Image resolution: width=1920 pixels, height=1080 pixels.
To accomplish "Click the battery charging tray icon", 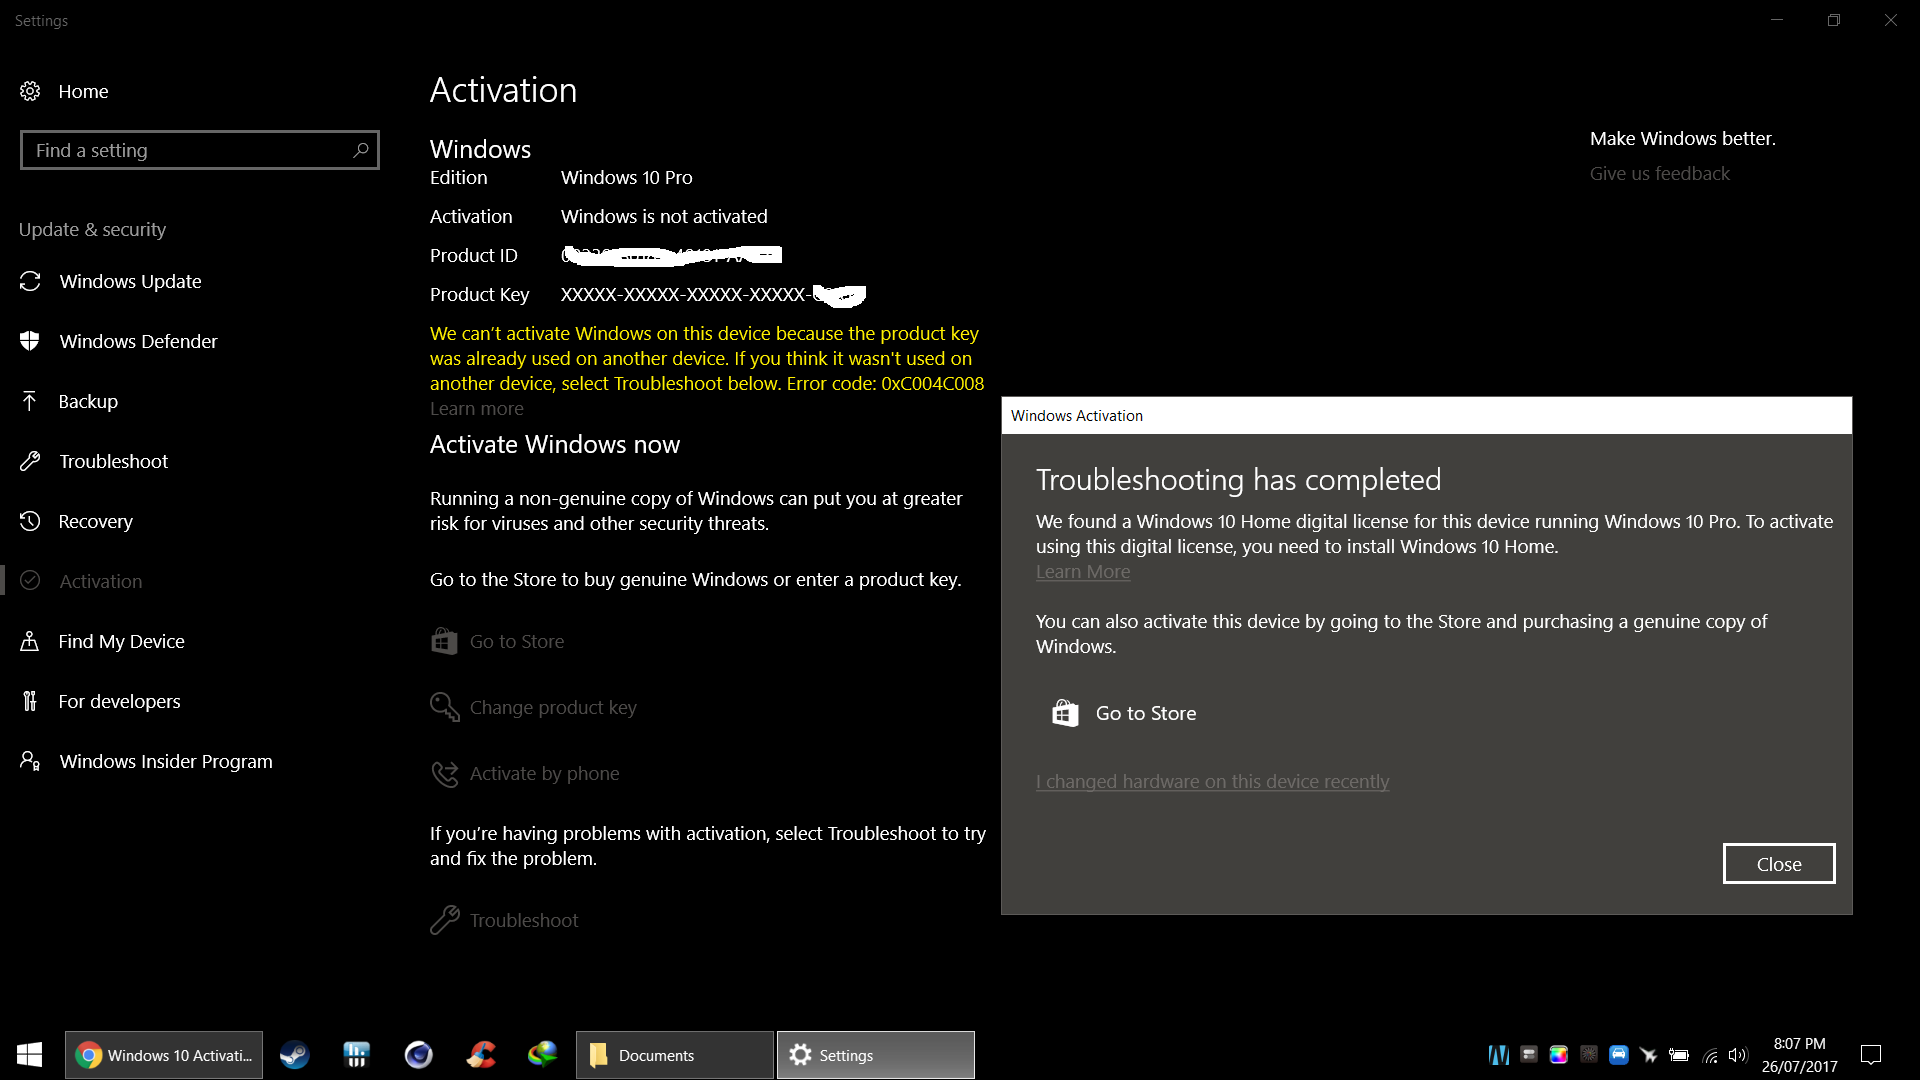I will (1679, 1055).
